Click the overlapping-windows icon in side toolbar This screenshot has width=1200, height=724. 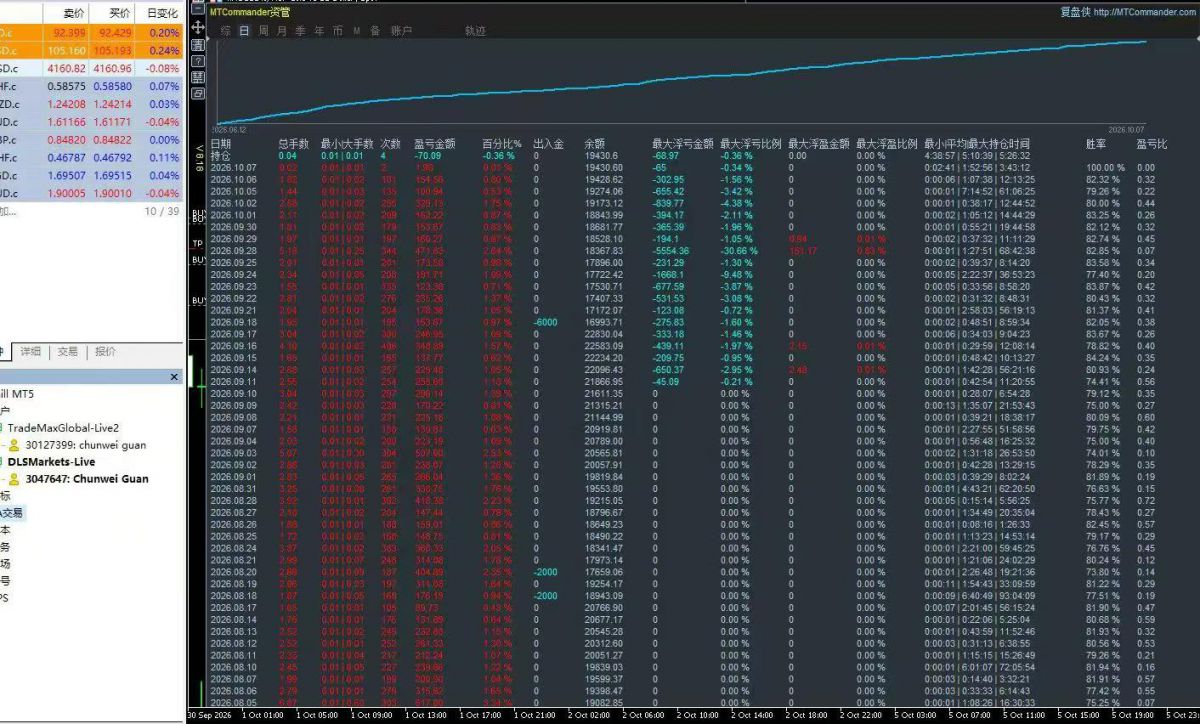[x=198, y=93]
